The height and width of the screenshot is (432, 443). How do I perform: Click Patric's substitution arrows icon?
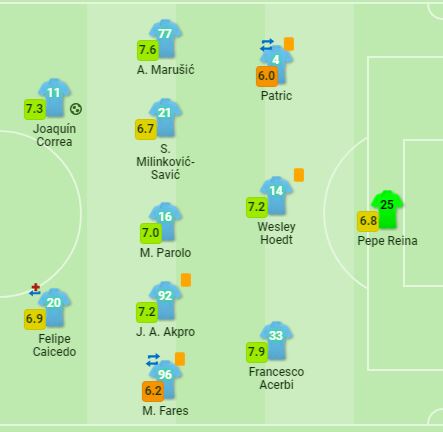coord(267,45)
